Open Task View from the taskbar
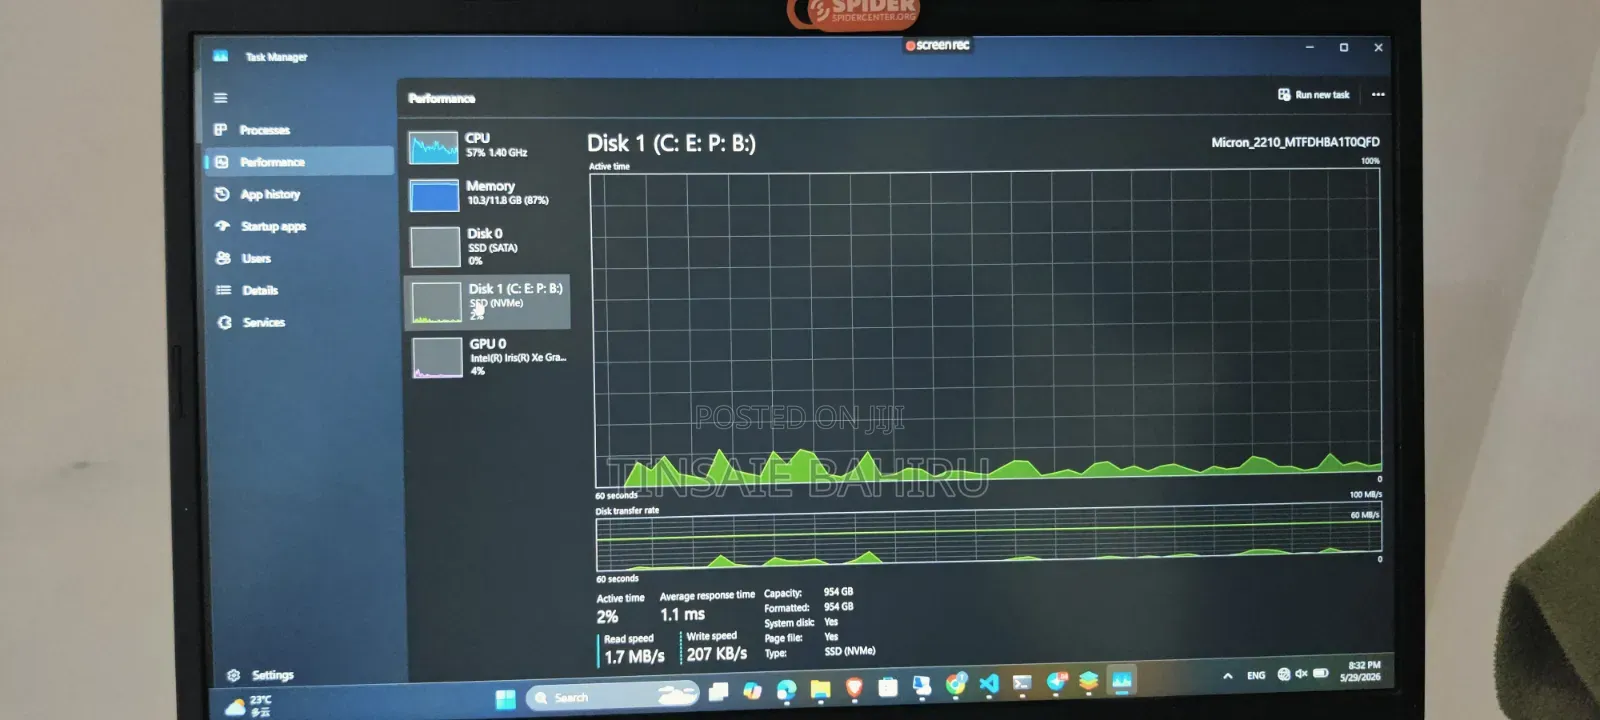Image resolution: width=1600 pixels, height=720 pixels. pyautogui.click(x=718, y=691)
